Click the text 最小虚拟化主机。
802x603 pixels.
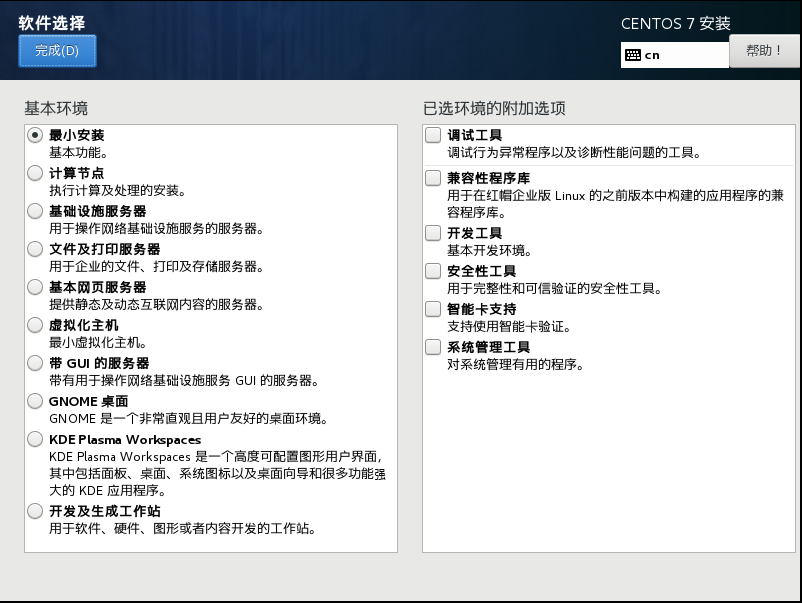pos(98,342)
